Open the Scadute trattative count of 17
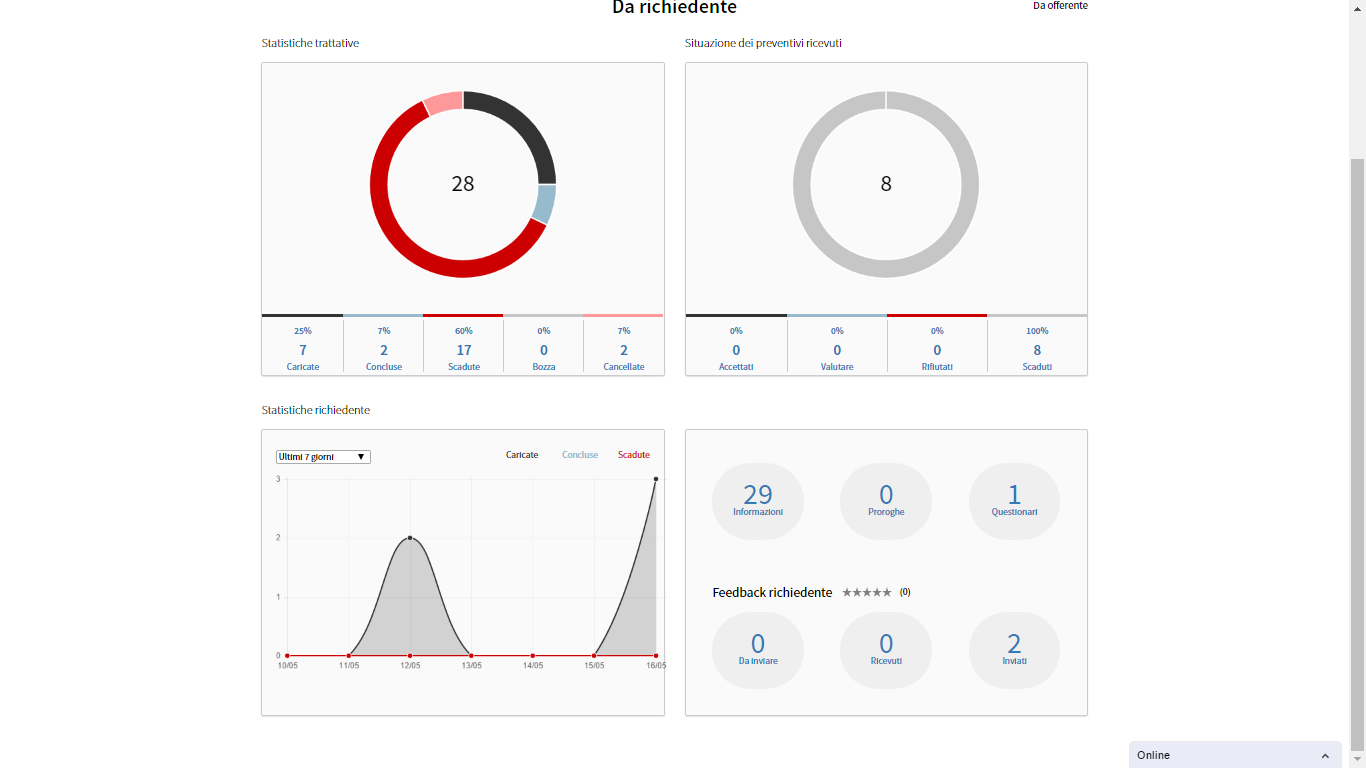The width and height of the screenshot is (1366, 768). 464,350
